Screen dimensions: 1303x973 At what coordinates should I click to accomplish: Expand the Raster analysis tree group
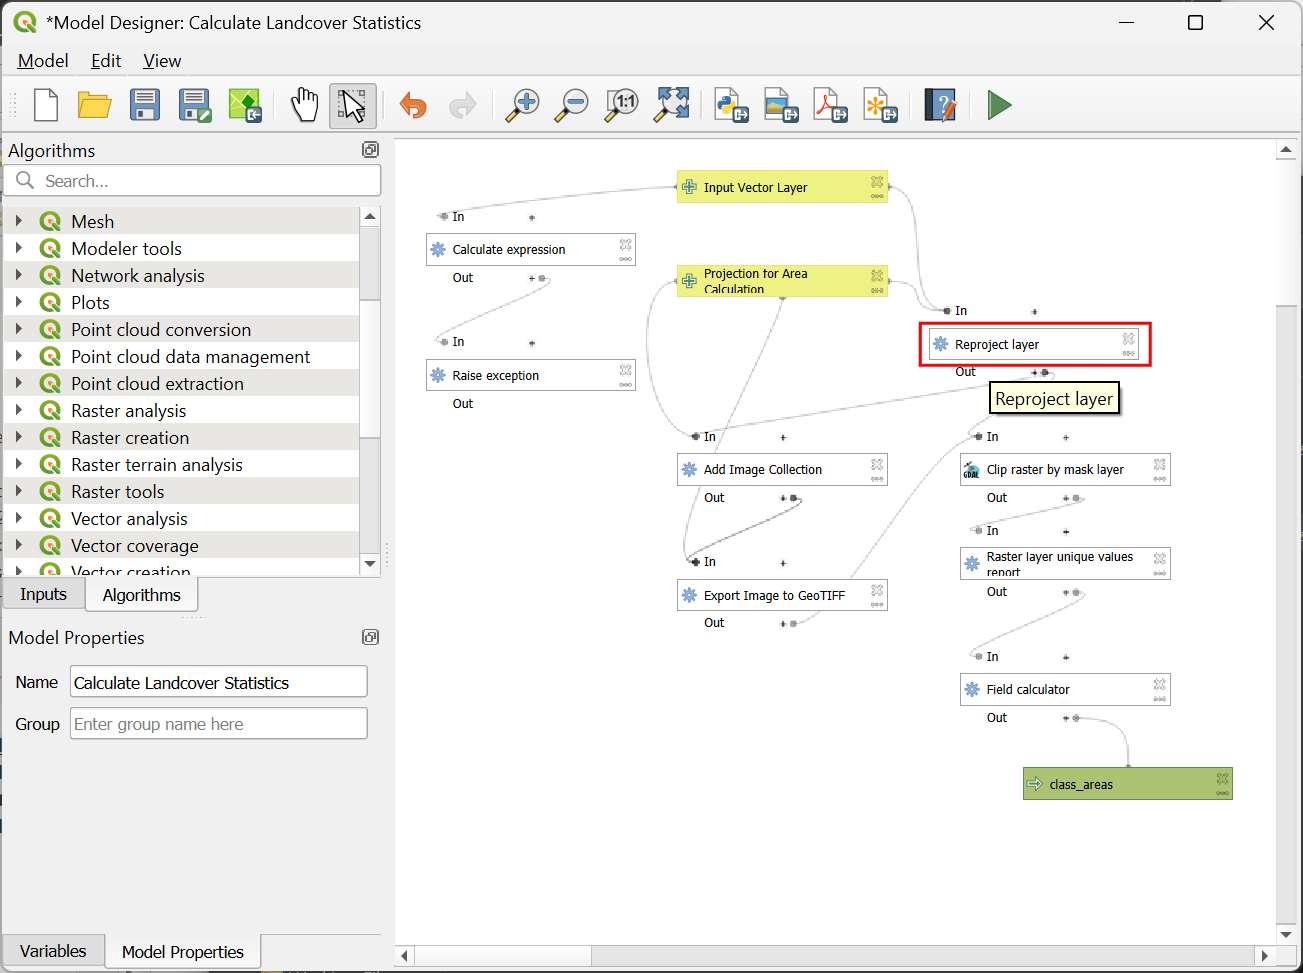(19, 411)
